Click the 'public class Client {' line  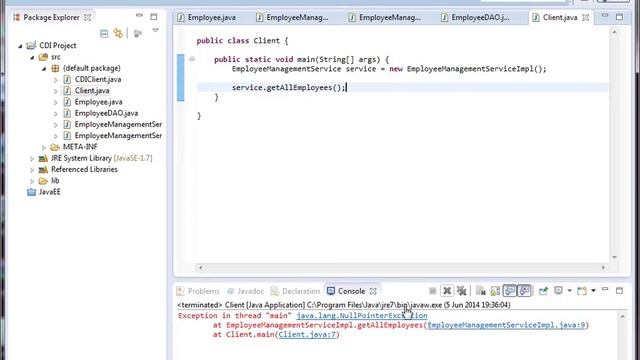pos(242,41)
